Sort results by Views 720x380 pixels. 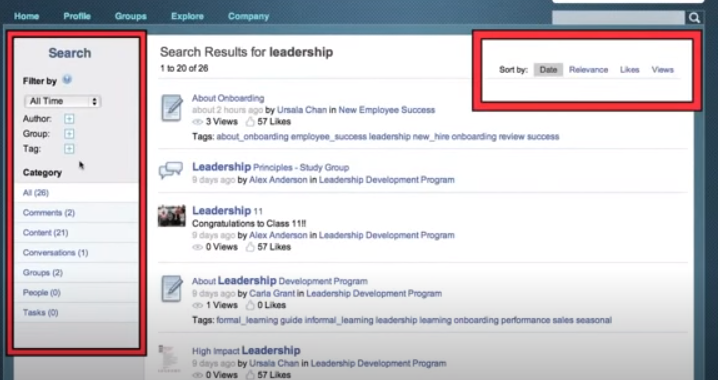(662, 70)
